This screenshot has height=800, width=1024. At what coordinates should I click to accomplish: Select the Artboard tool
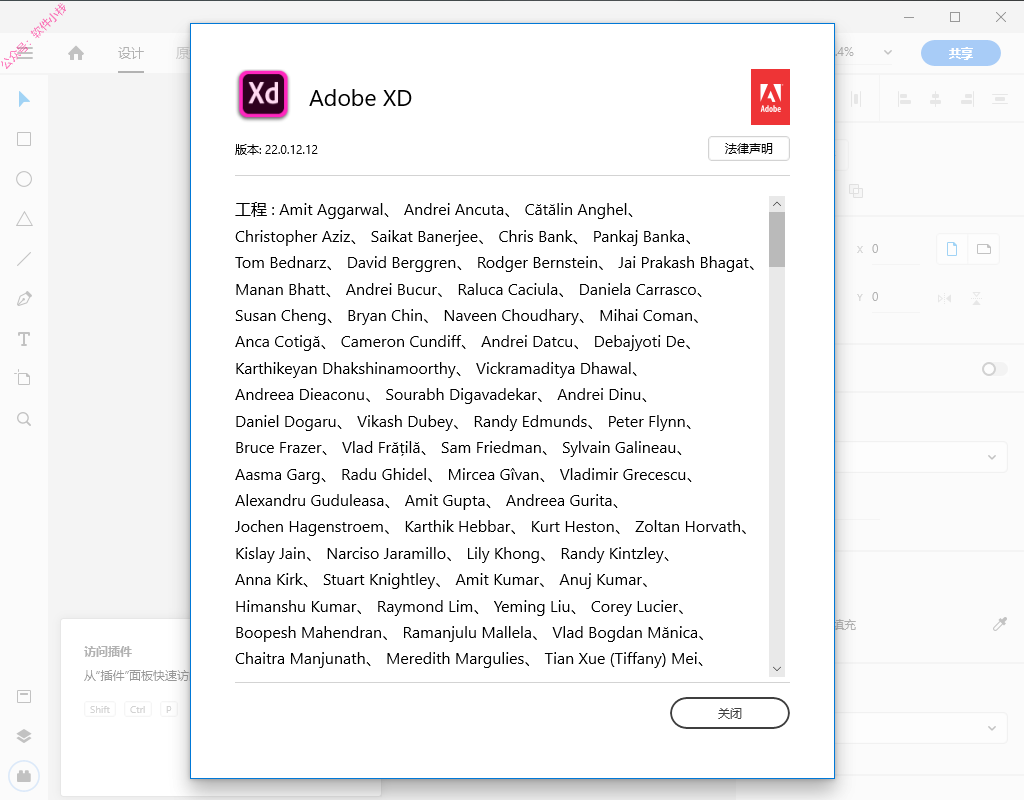[x=24, y=378]
